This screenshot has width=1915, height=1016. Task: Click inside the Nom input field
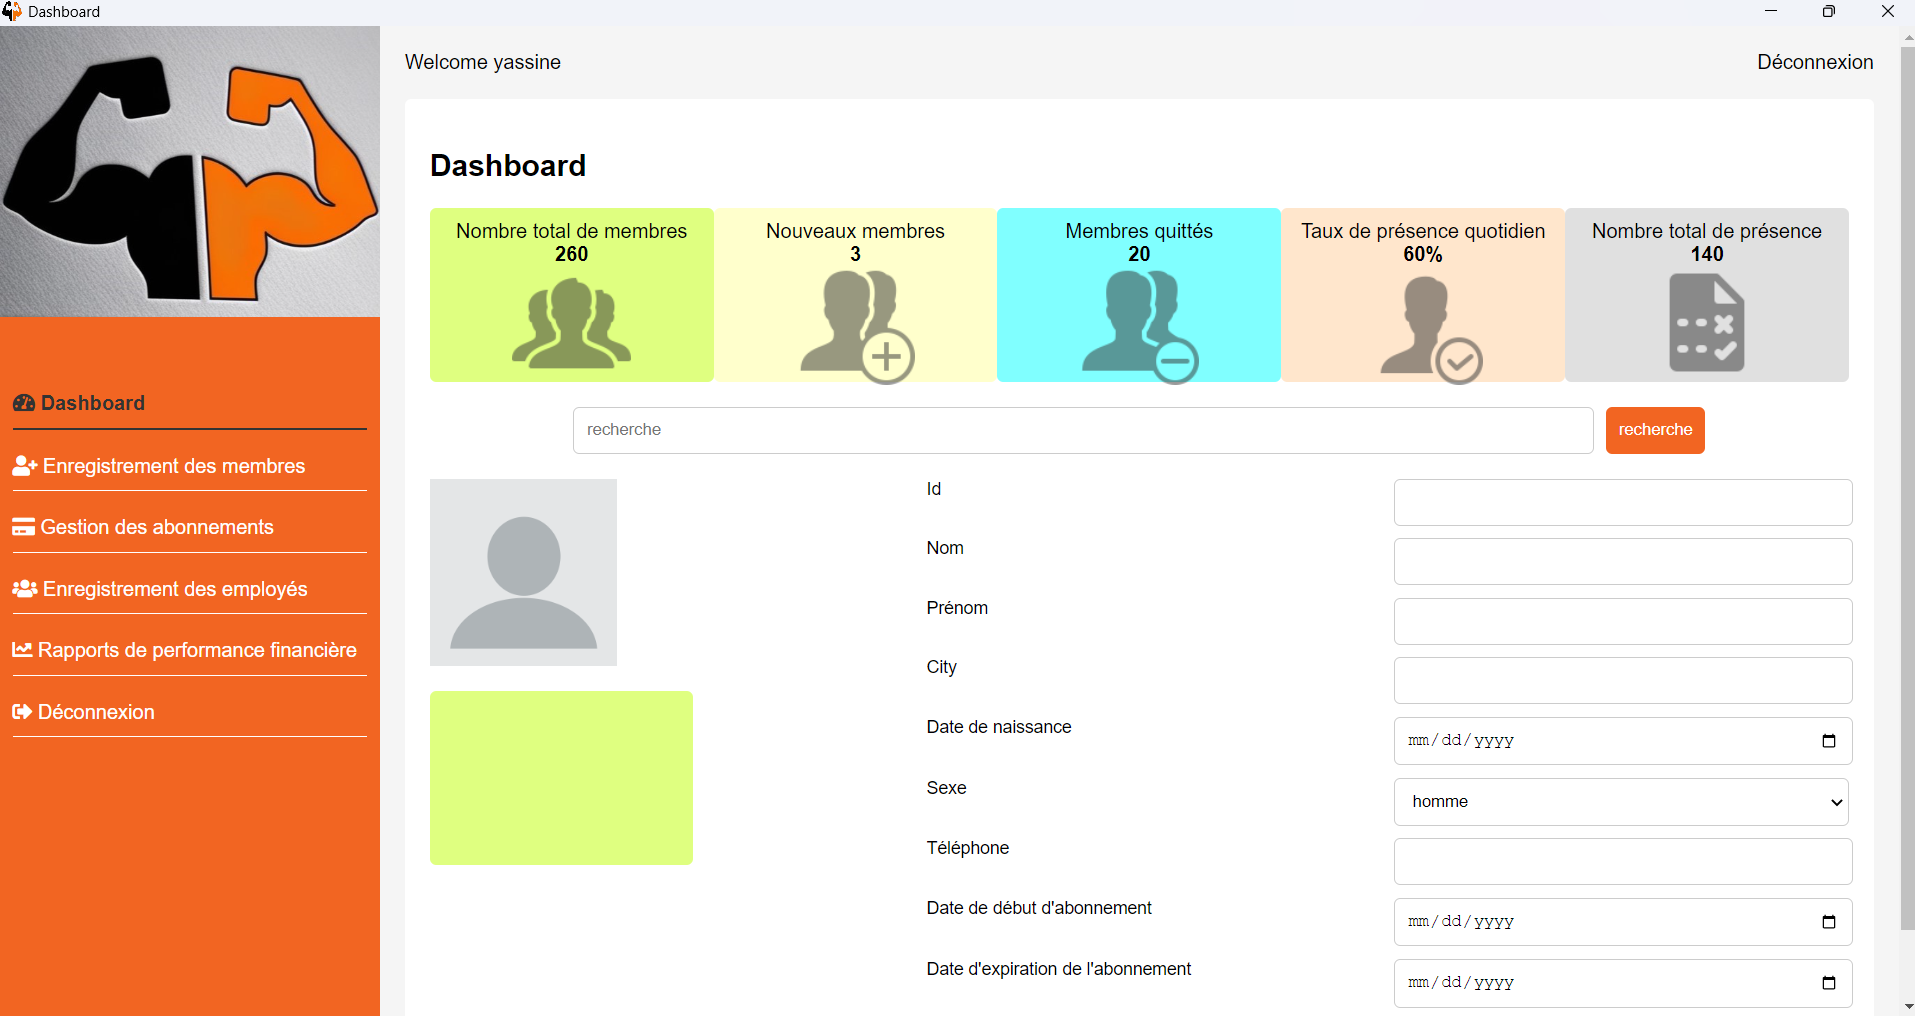click(x=1620, y=561)
